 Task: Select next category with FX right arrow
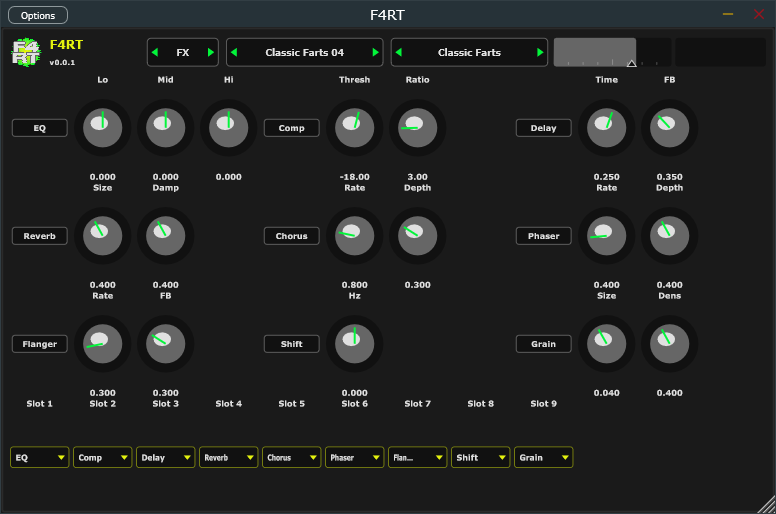pyautogui.click(x=211, y=52)
